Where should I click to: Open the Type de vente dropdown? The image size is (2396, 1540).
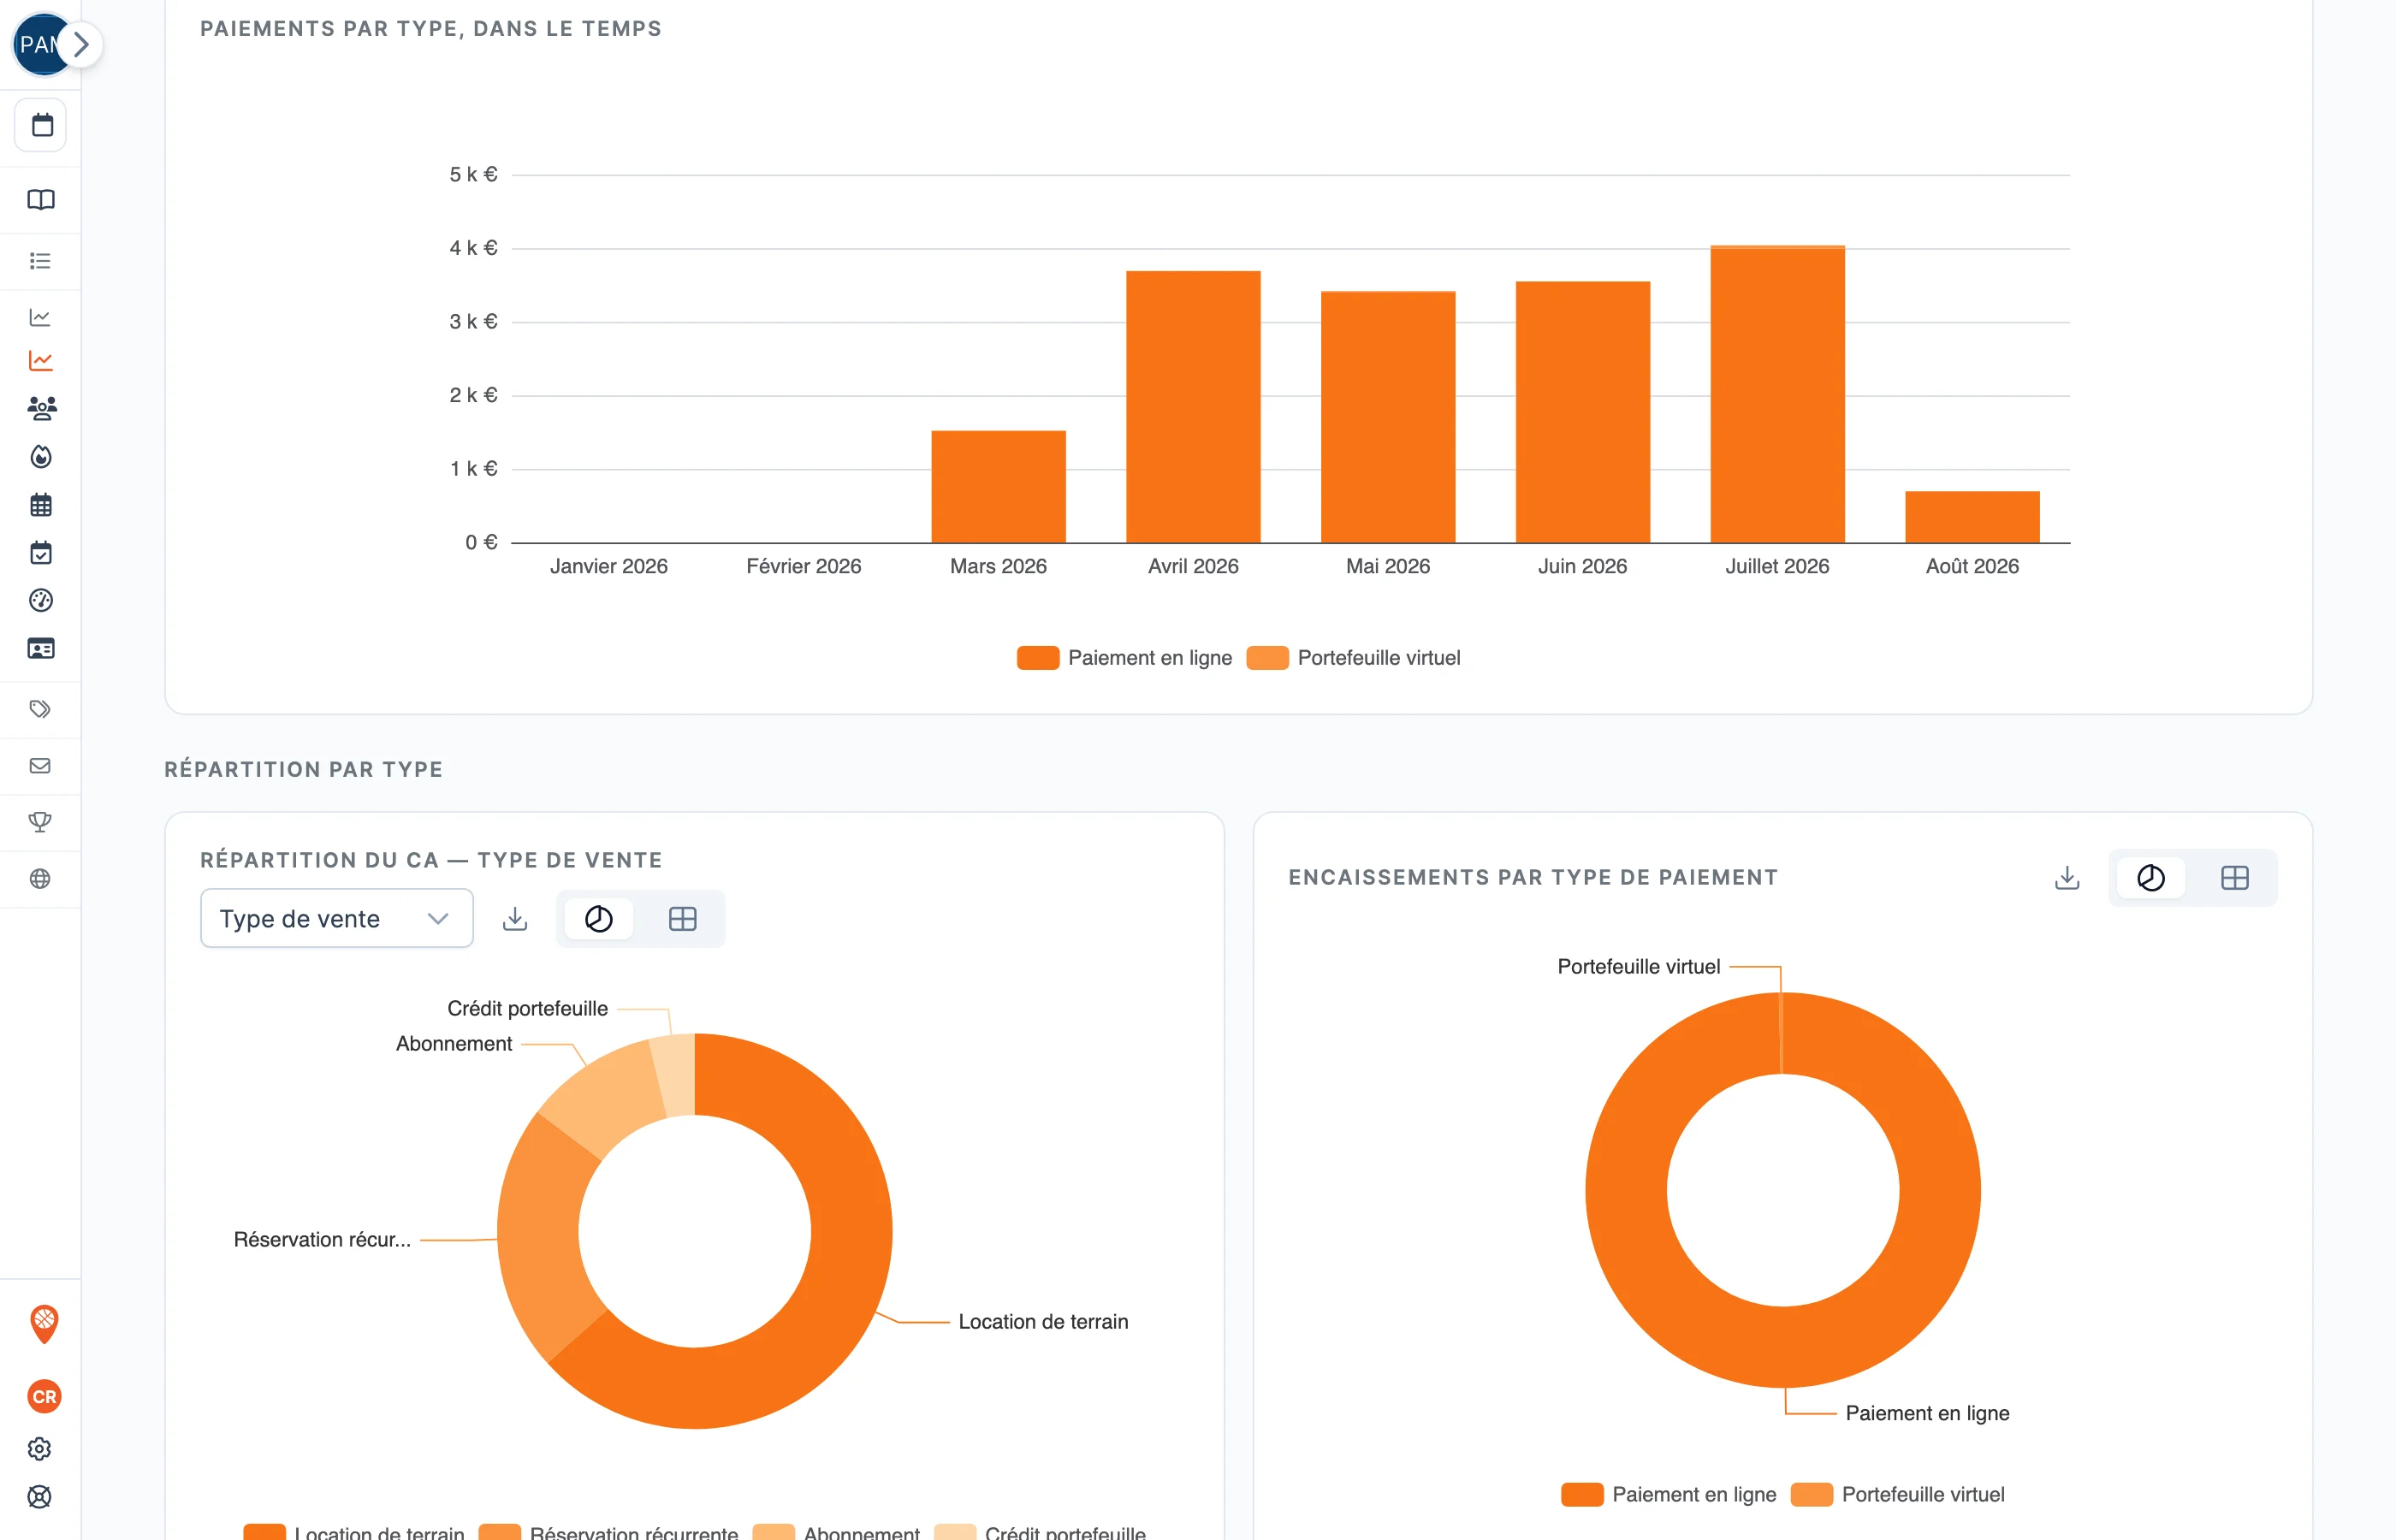[337, 918]
